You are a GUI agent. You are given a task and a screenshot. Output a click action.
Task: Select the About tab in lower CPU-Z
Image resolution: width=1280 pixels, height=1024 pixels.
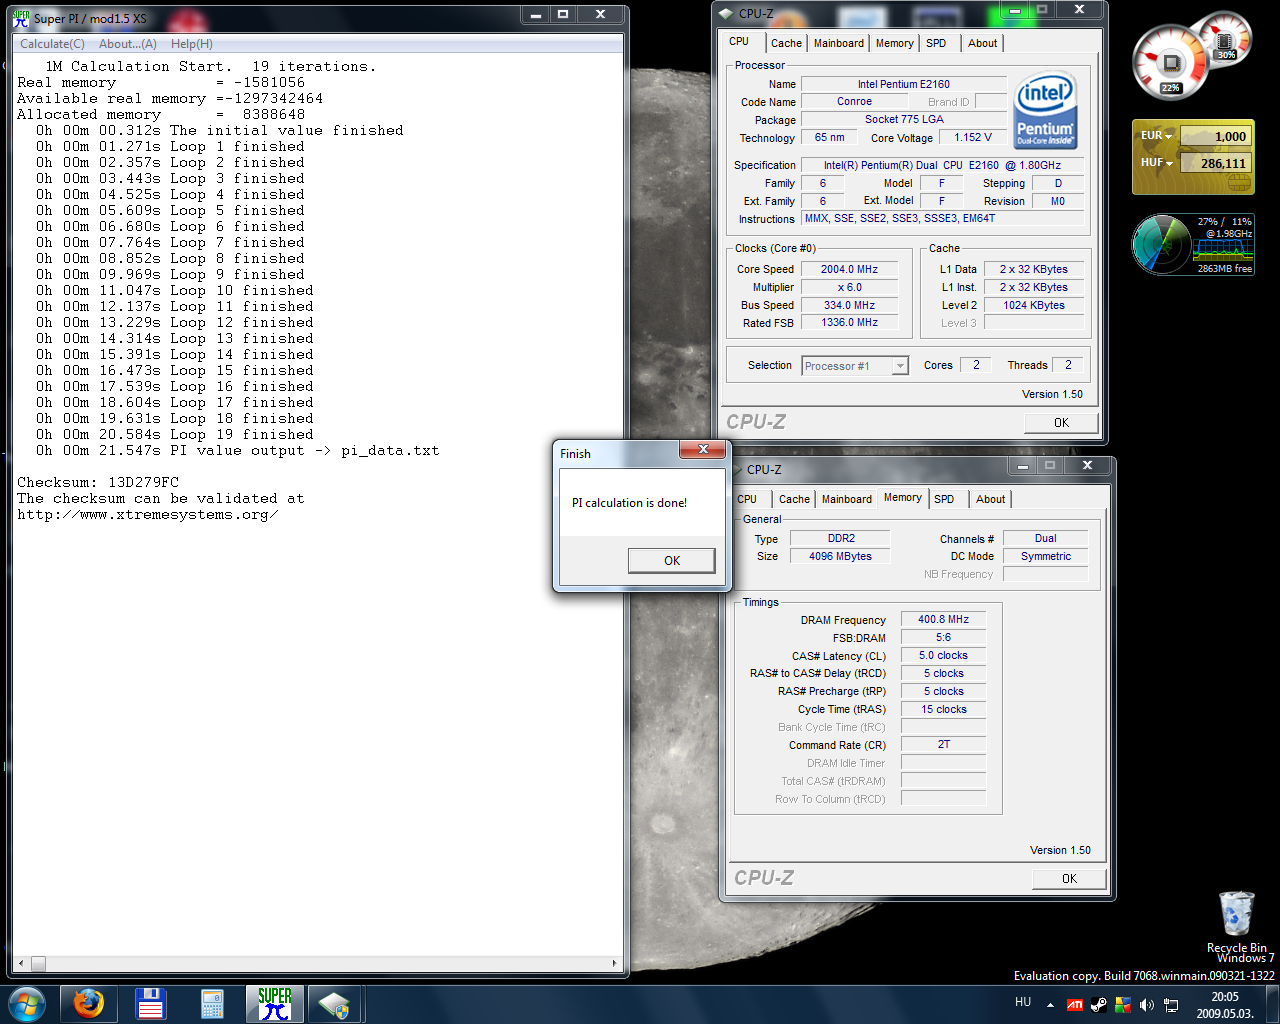[990, 499]
